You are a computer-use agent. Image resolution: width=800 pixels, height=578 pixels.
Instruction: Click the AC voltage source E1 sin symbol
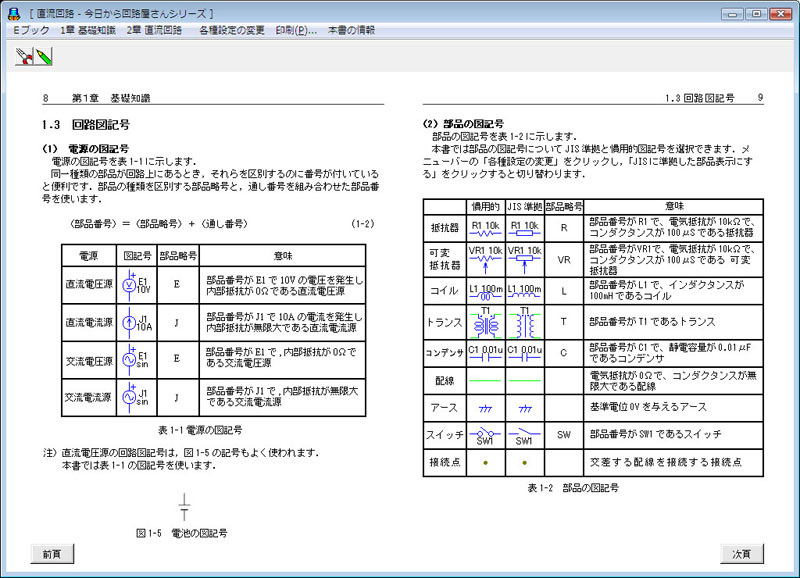coord(135,360)
